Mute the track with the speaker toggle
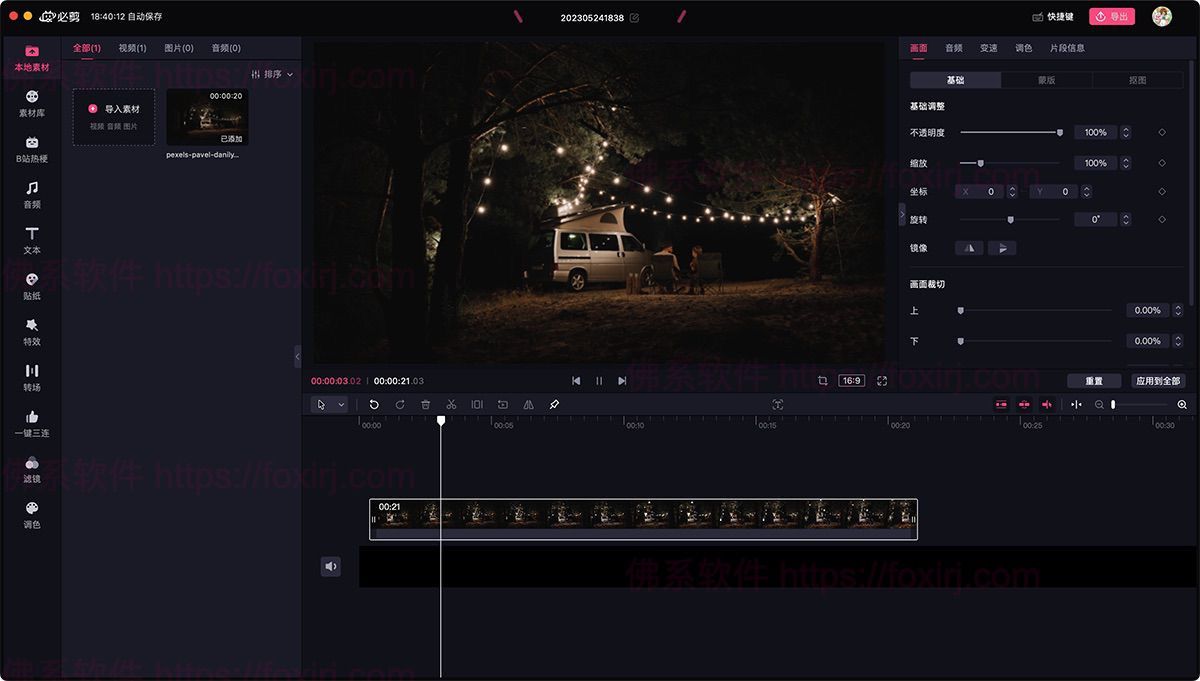This screenshot has width=1200, height=681. 331,566
